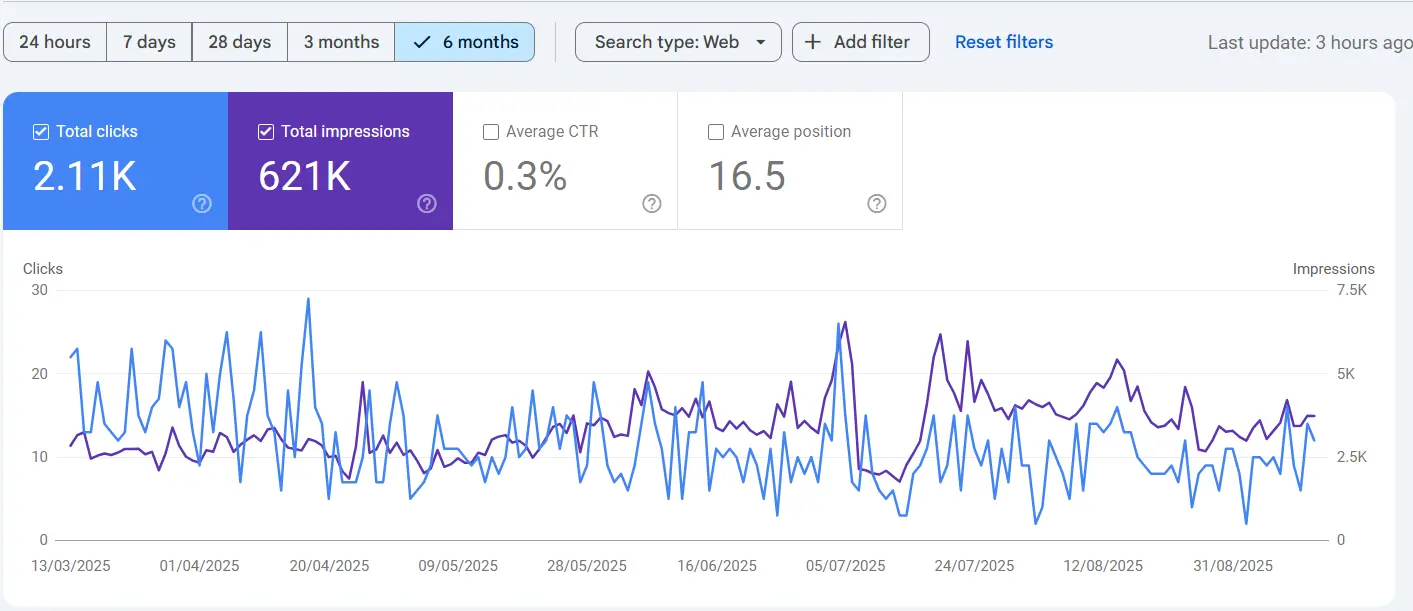The image size is (1413, 611).
Task: Click the plus icon on Add filter
Action: [x=814, y=42]
